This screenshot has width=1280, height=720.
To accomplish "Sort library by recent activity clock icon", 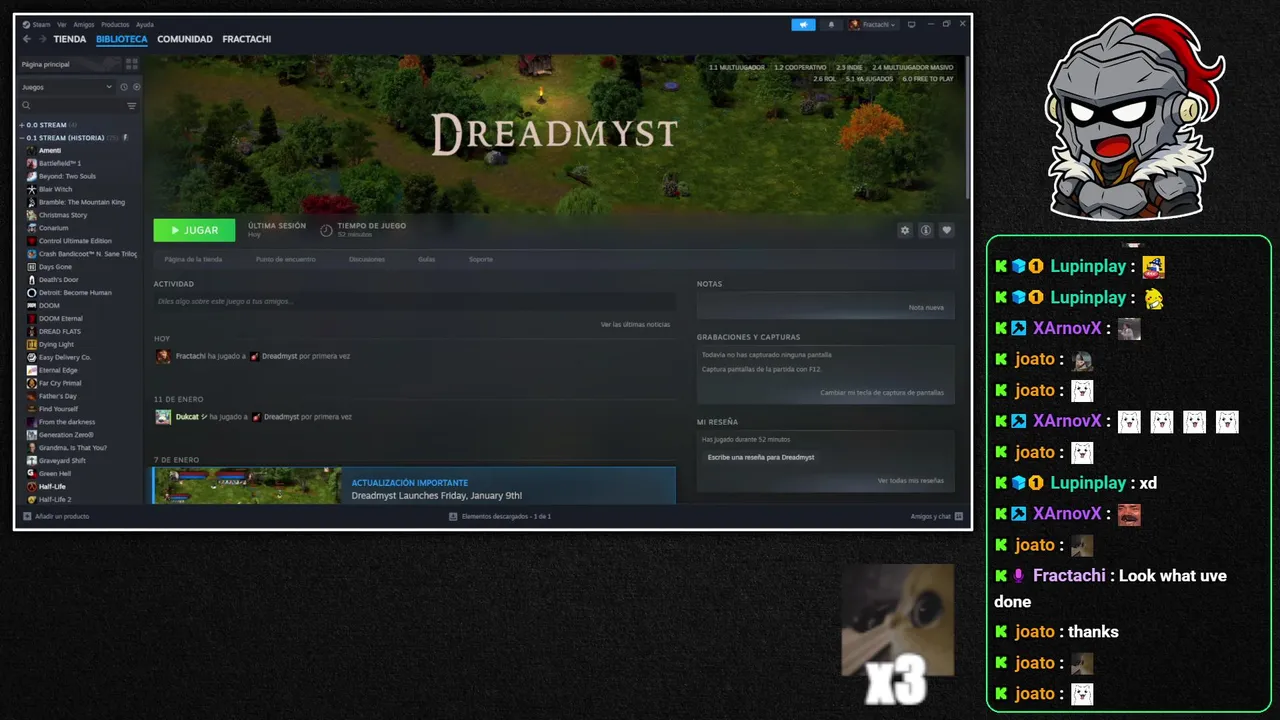I will [124, 87].
